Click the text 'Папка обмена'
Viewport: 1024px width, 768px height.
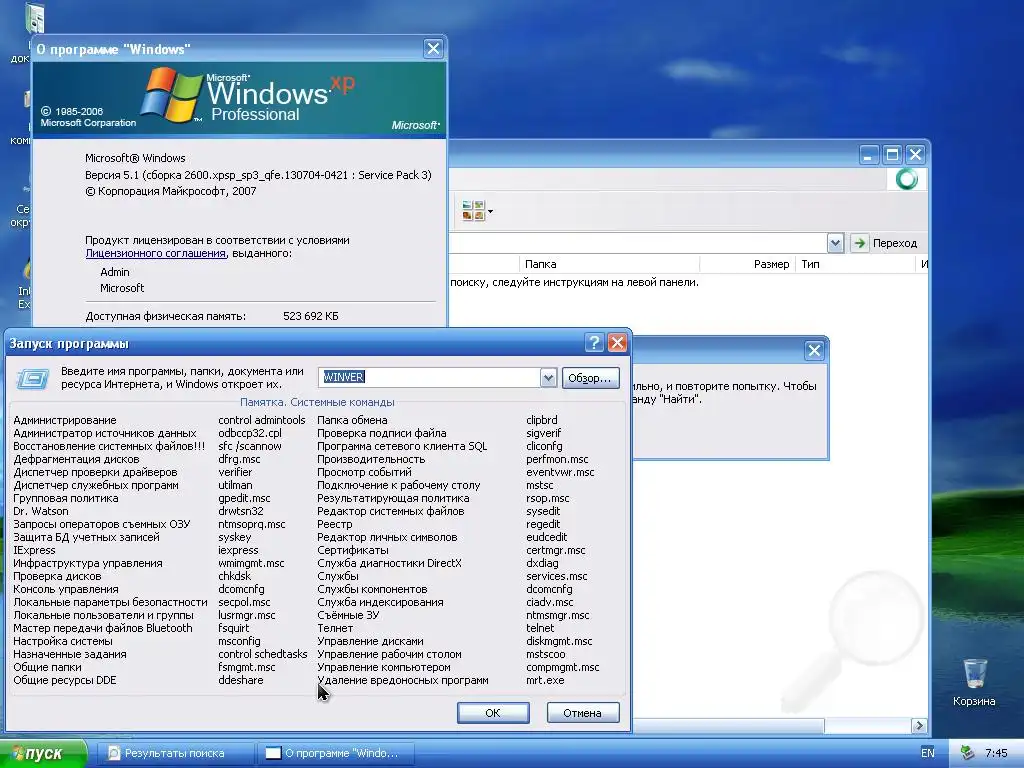352,420
